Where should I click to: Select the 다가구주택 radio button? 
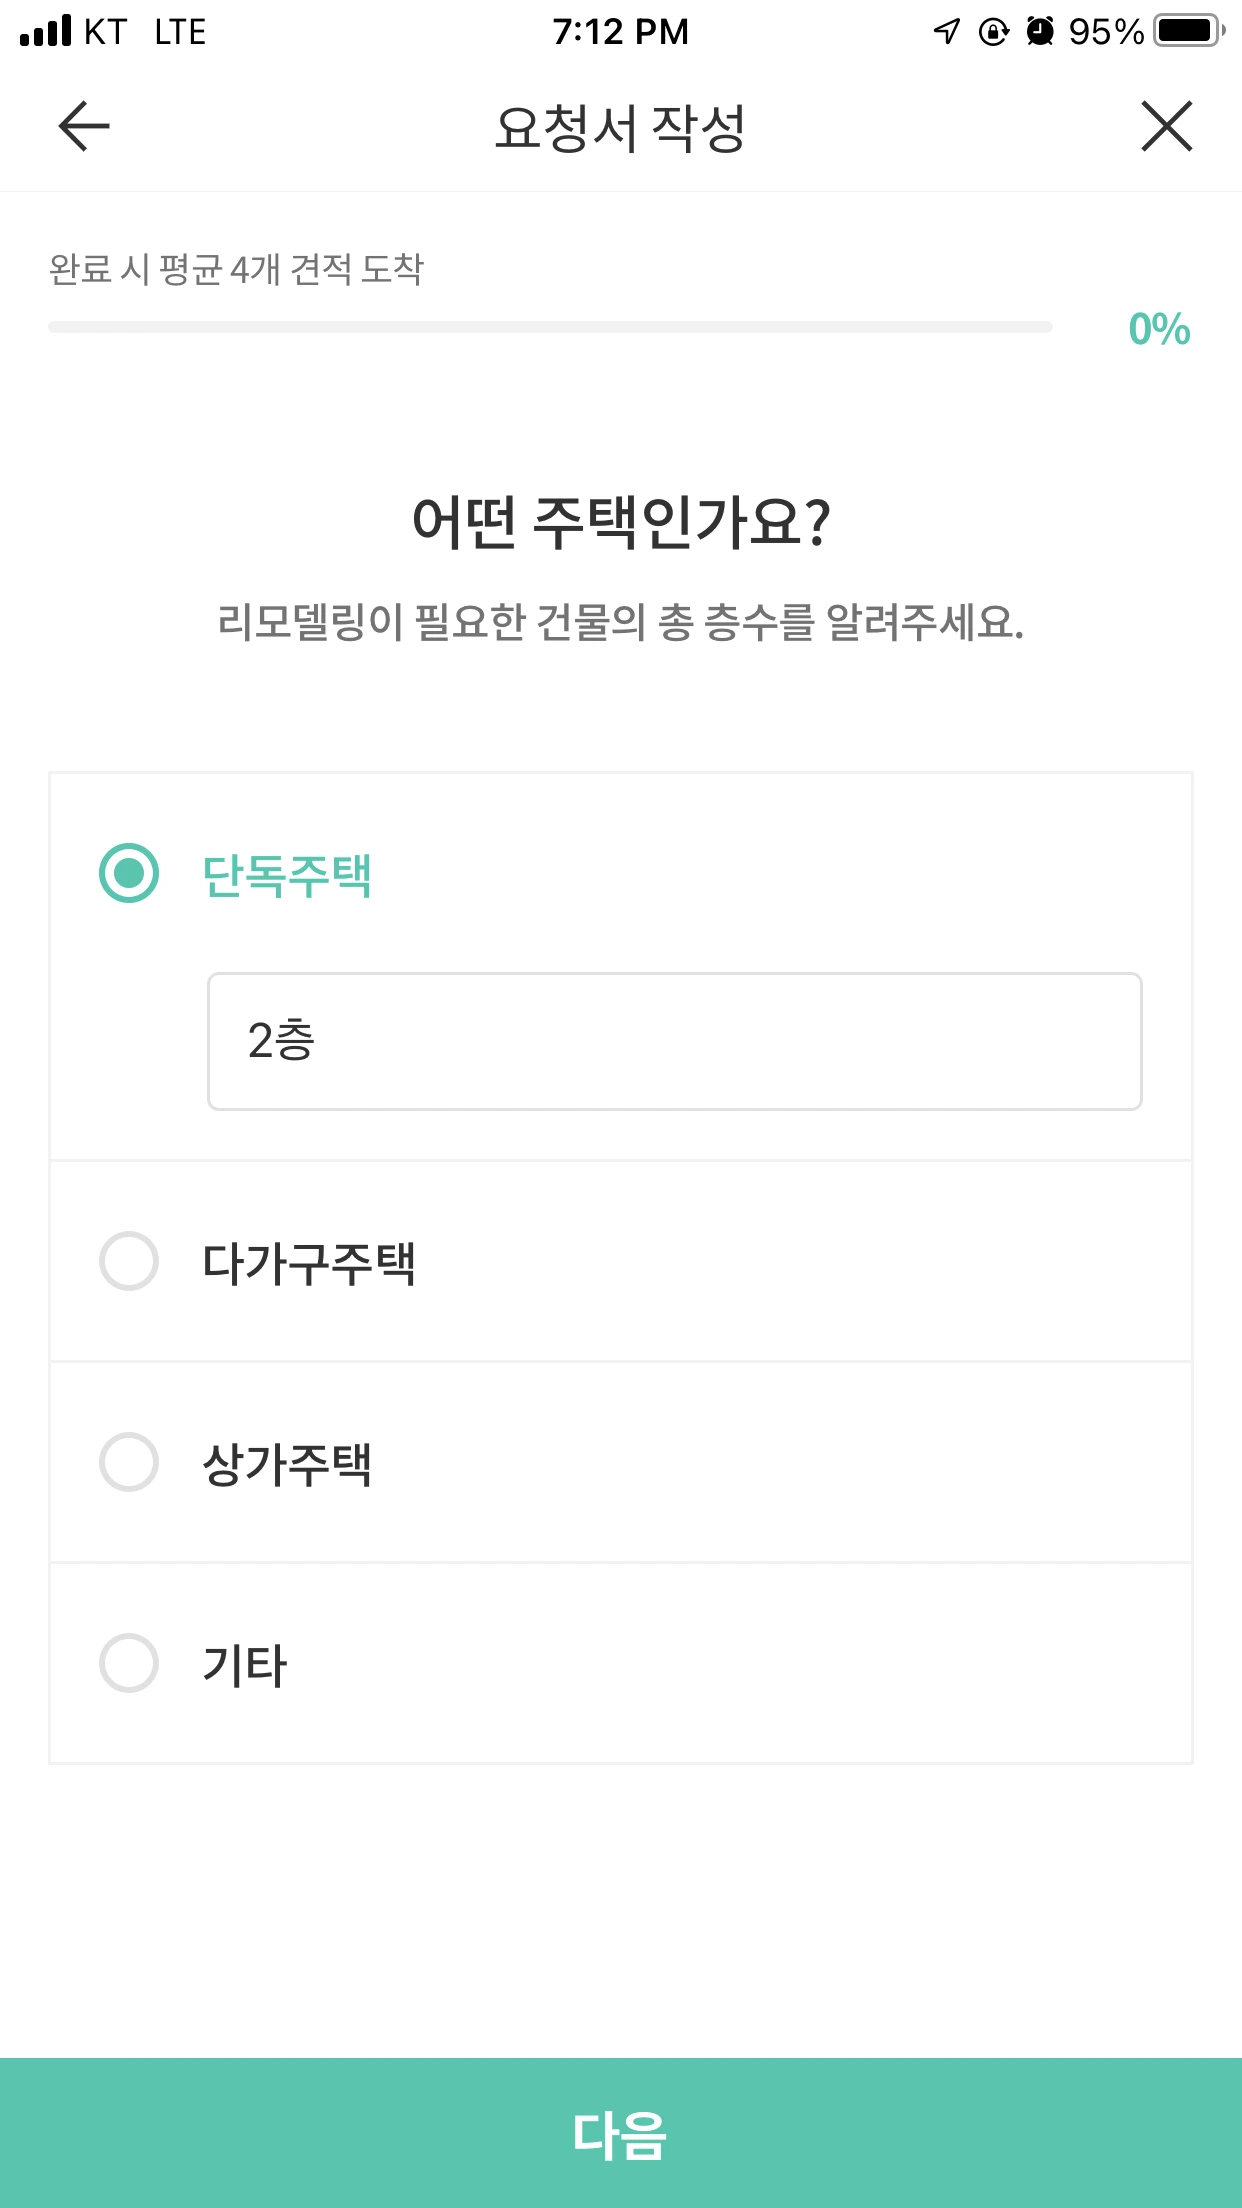[x=129, y=1261]
